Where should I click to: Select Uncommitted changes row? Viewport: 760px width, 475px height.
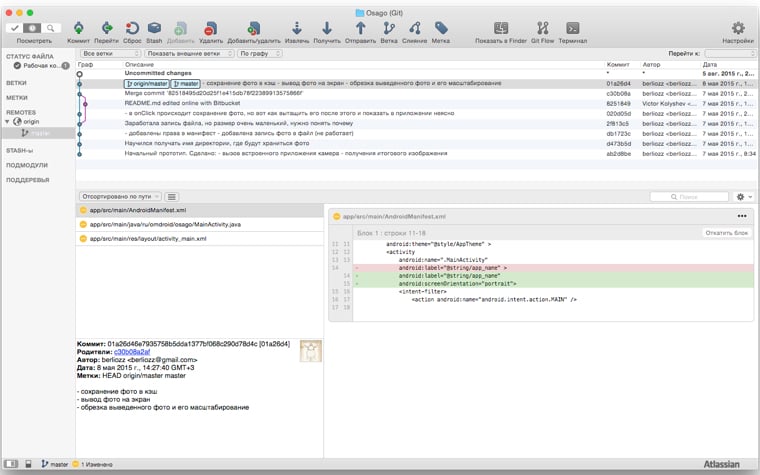point(416,73)
